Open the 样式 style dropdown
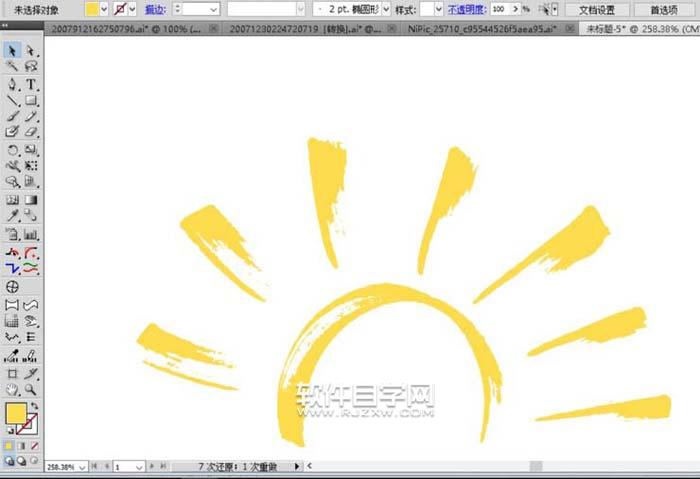The height and width of the screenshot is (479, 700). point(438,9)
